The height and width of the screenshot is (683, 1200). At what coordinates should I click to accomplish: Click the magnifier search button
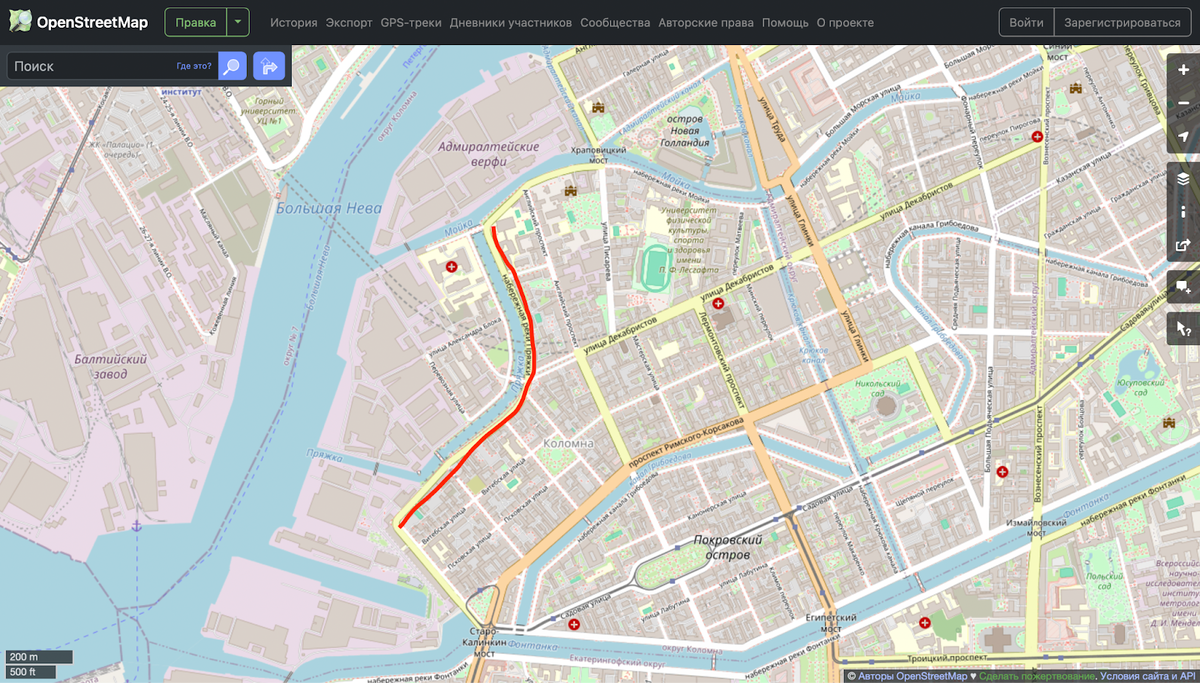232,66
